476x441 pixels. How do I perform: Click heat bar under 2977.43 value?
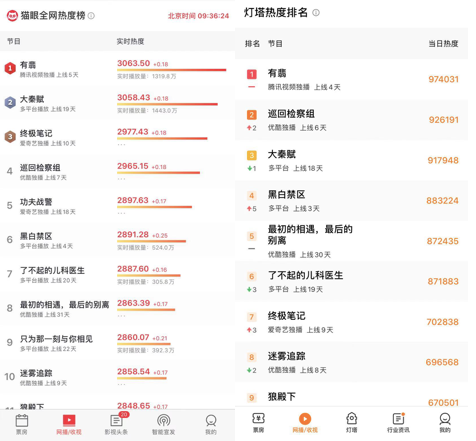coord(162,138)
